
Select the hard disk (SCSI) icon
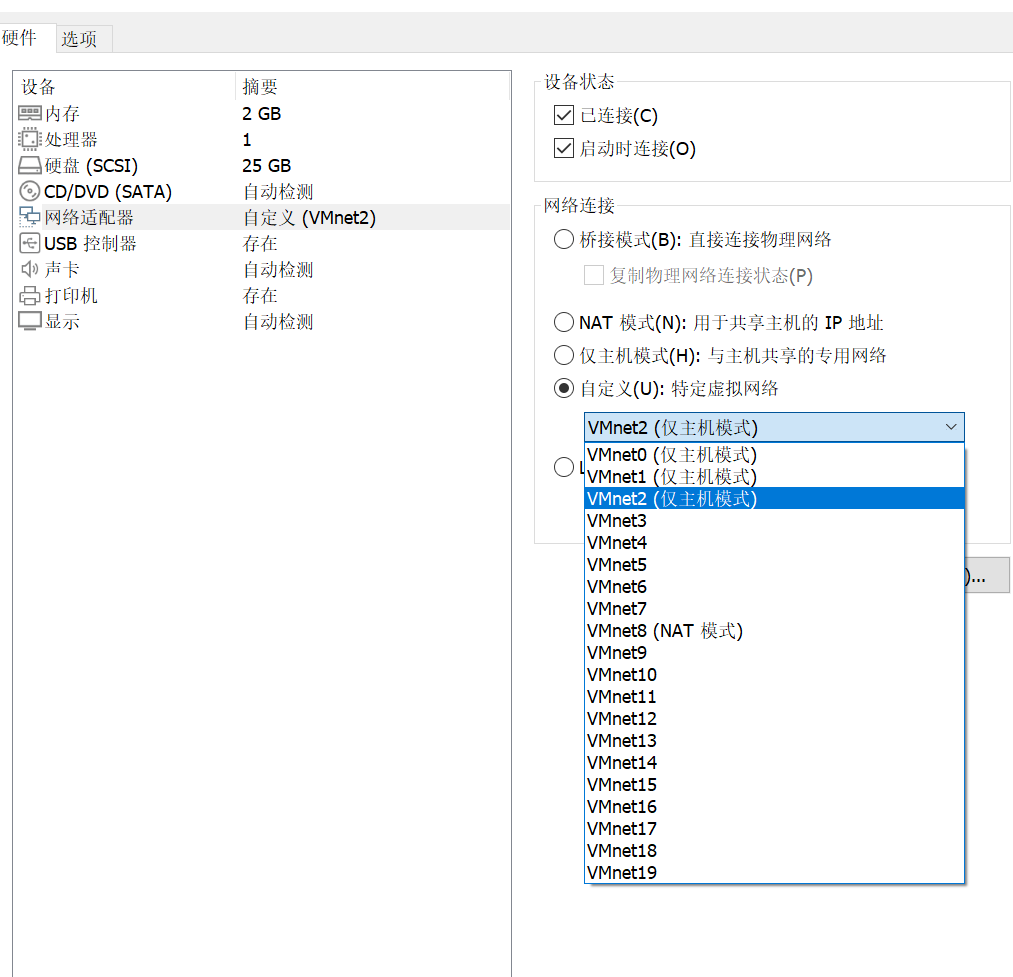[x=30, y=165]
